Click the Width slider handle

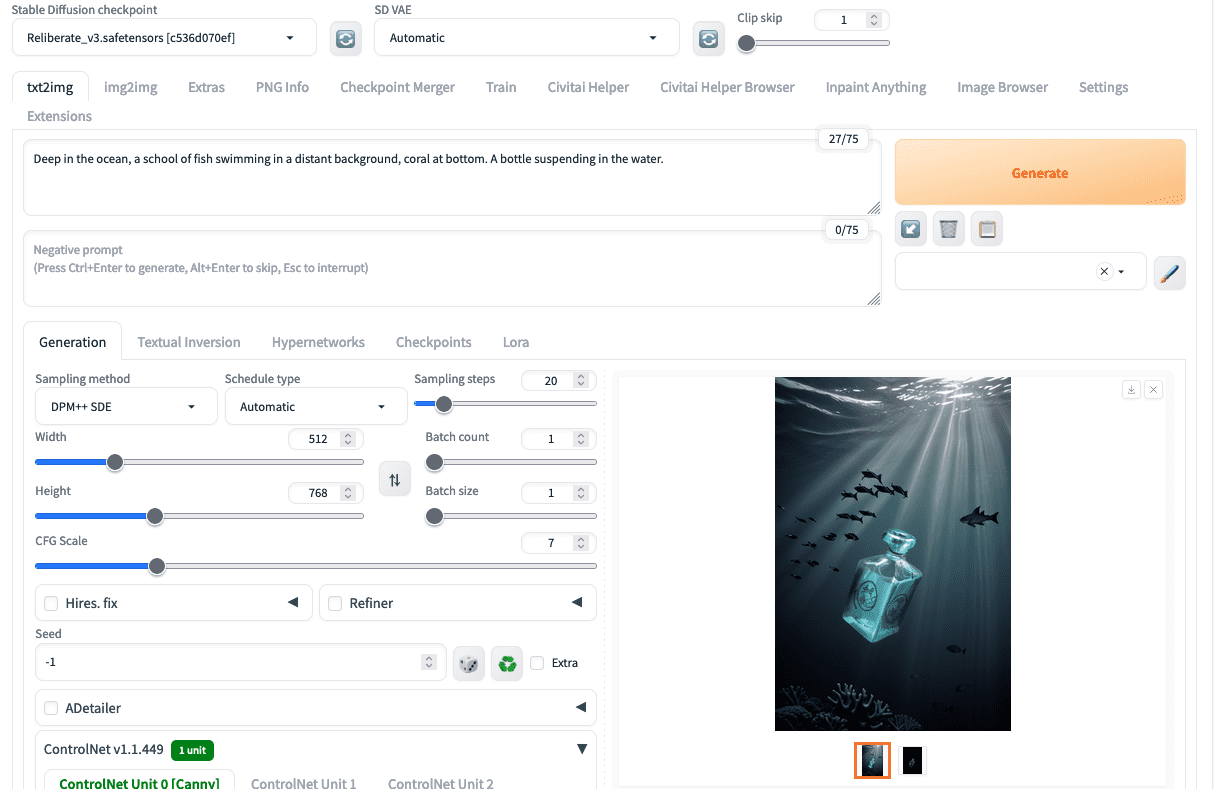tap(115, 462)
